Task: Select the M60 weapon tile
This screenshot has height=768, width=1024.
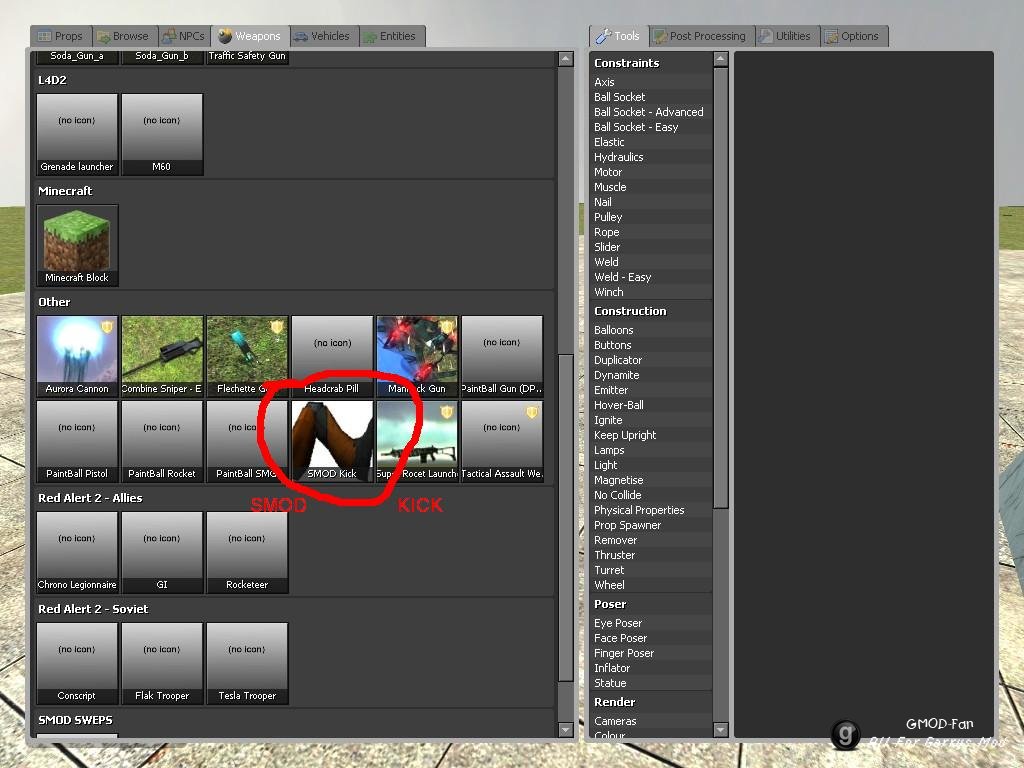Action: click(x=162, y=134)
